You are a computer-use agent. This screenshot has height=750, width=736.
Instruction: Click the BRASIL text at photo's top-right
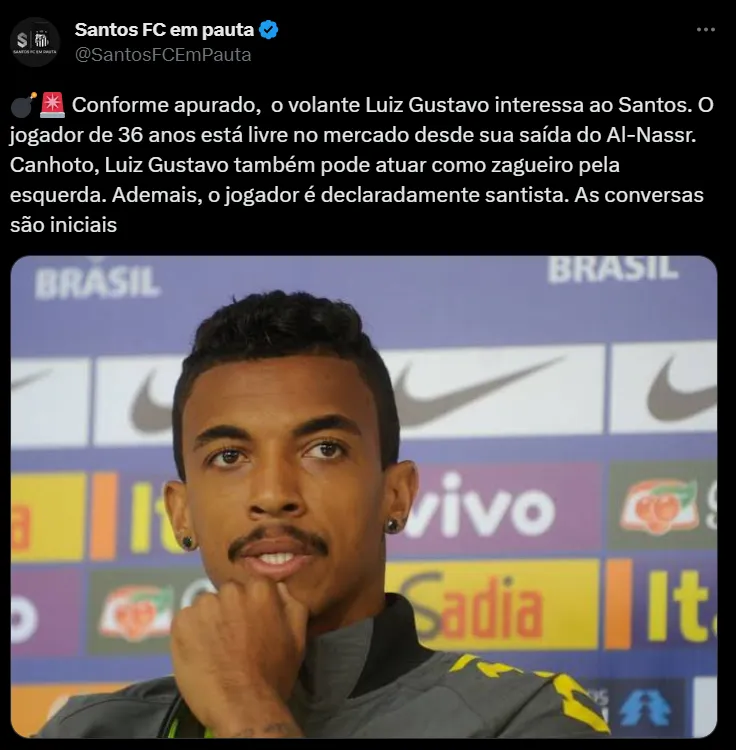[613, 269]
